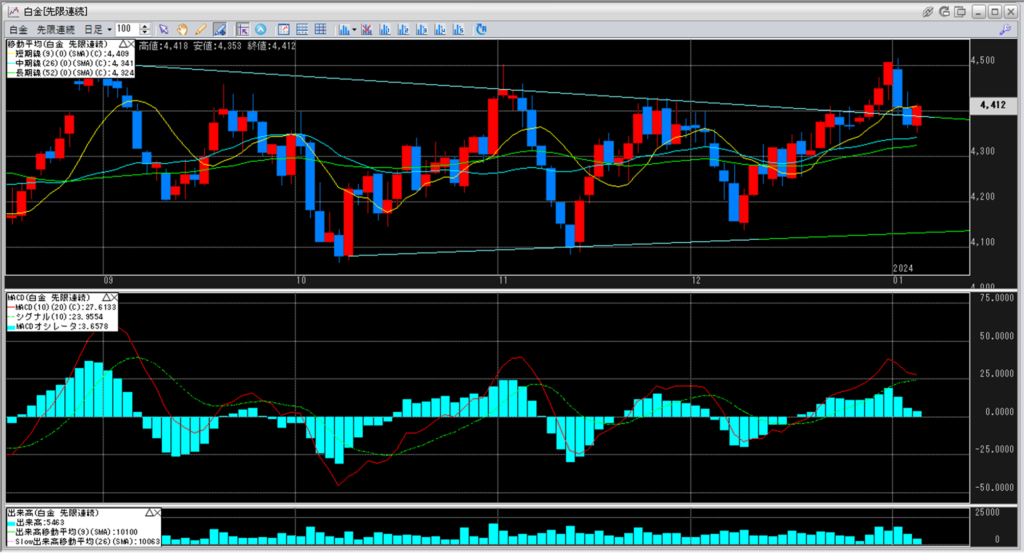Click the 01 January 2024 axis label
Viewport: 1024px width, 553px height.
click(x=898, y=281)
